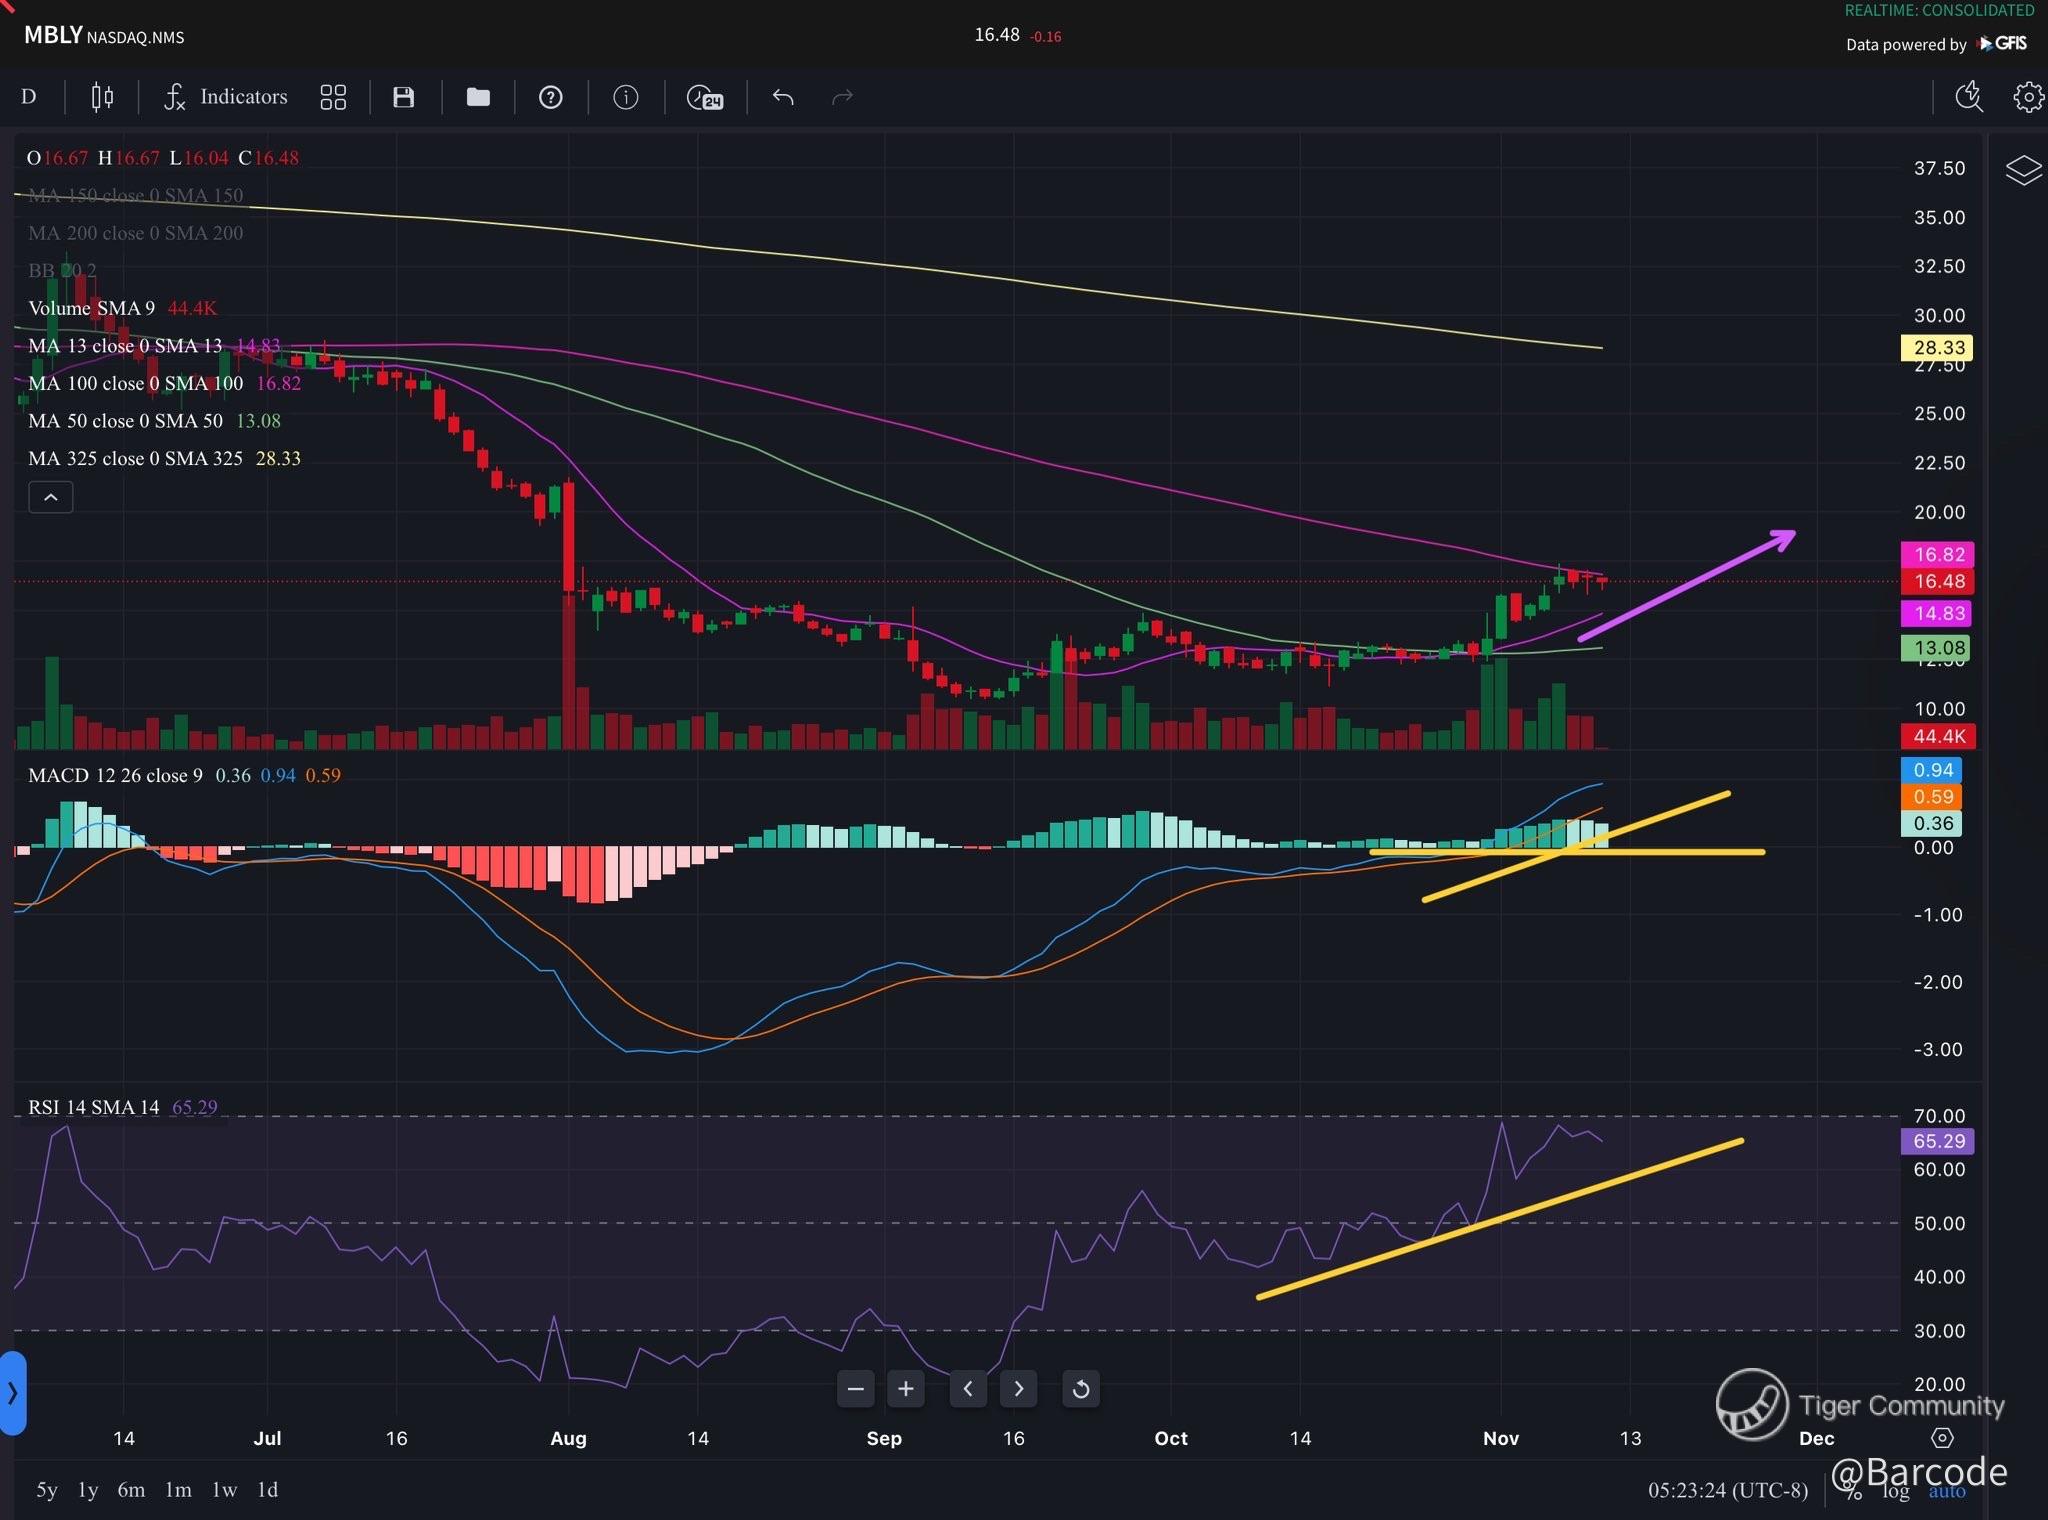Open the layers icon at the right edge

point(2023,170)
